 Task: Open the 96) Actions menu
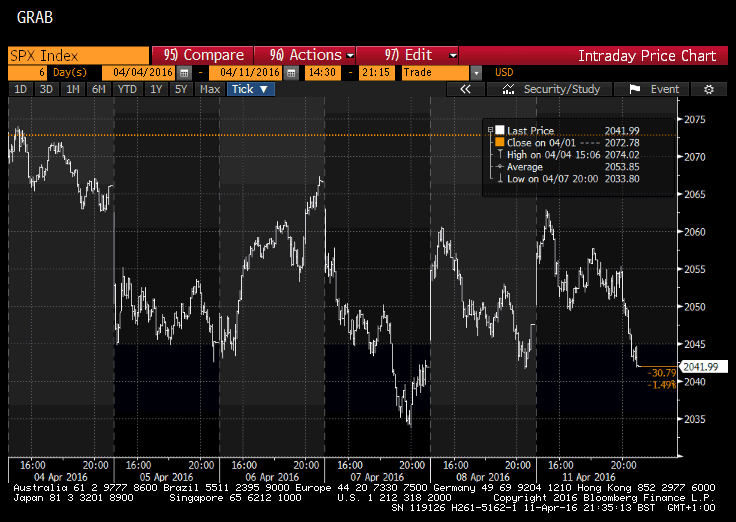[x=305, y=55]
